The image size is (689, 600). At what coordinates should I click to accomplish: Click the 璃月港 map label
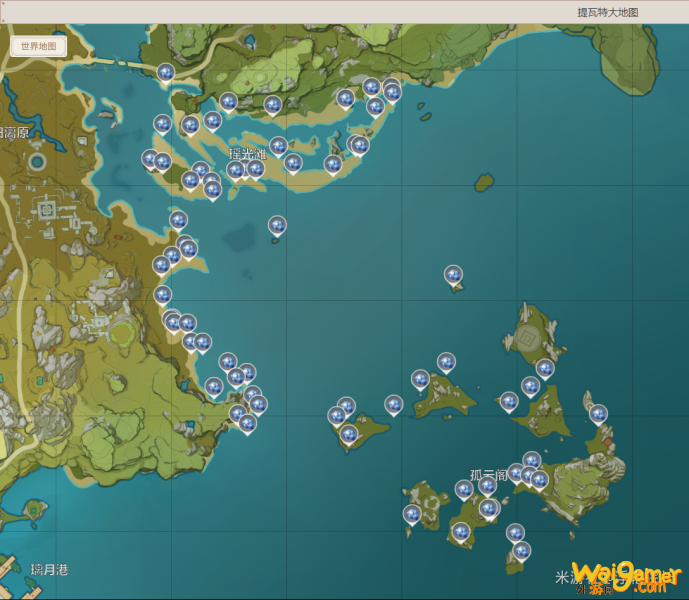49,570
